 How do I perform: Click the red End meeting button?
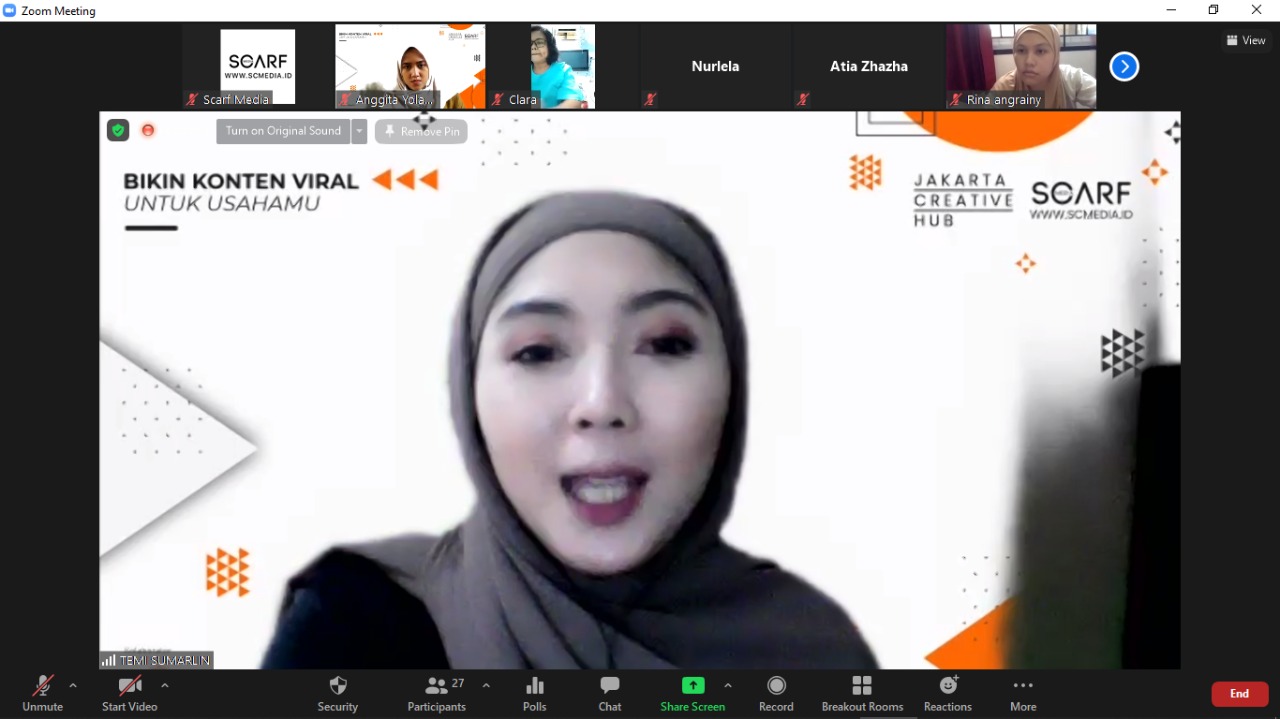pyautogui.click(x=1239, y=694)
